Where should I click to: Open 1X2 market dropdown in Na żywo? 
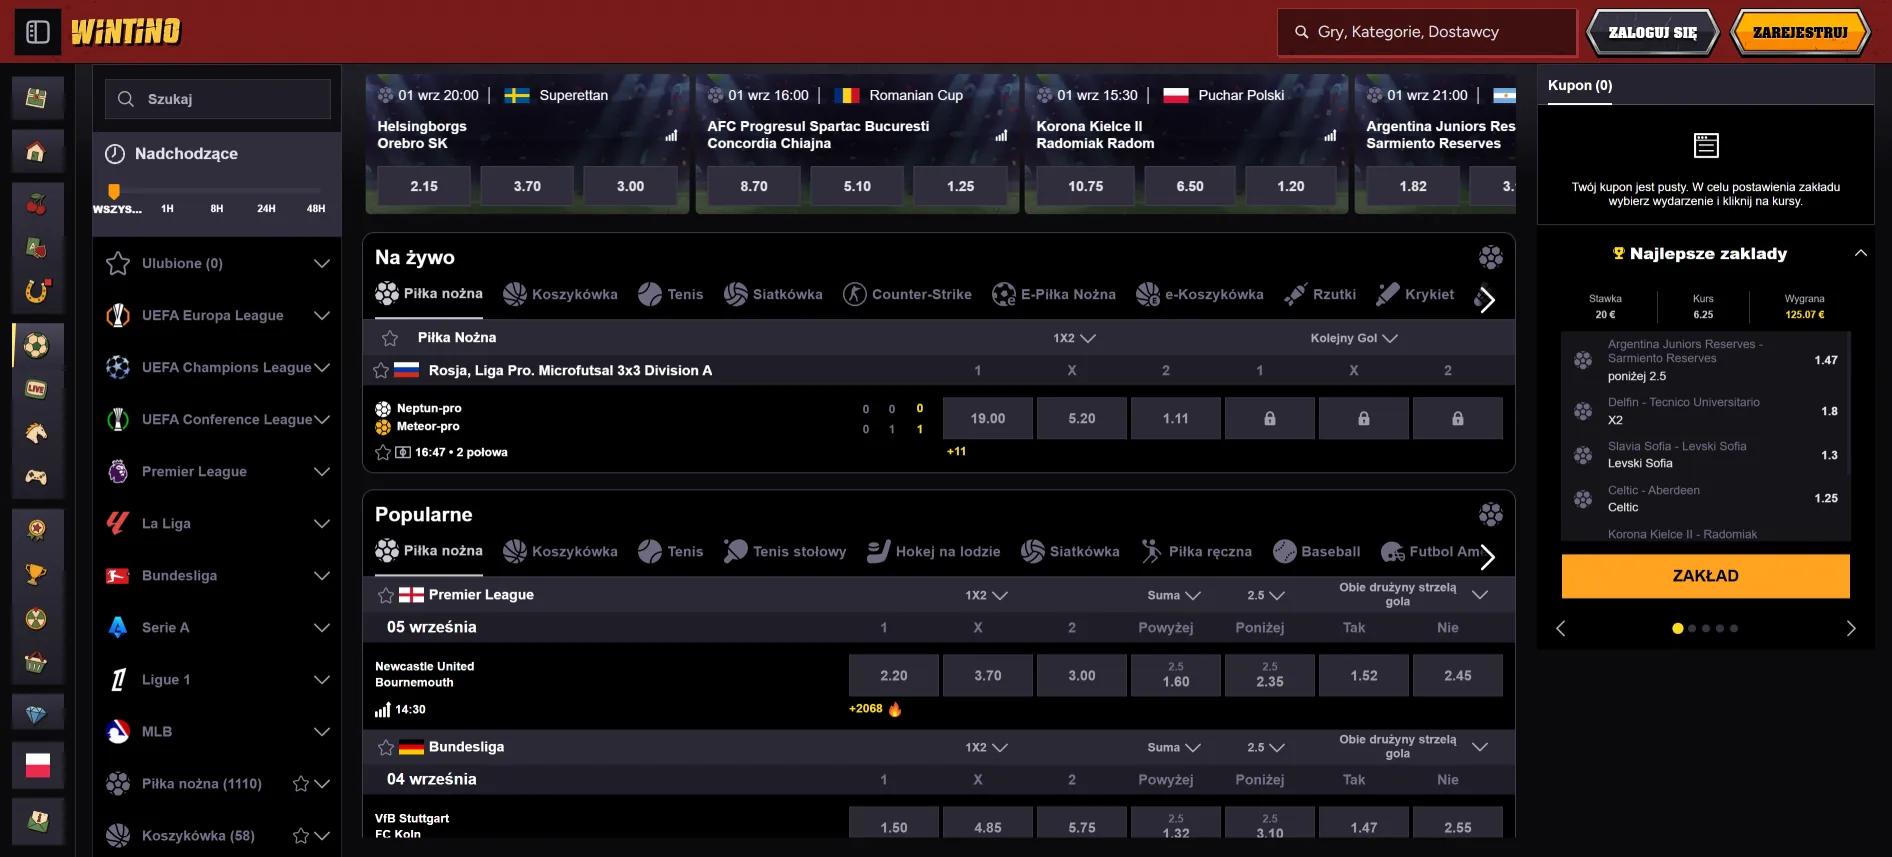point(1074,338)
